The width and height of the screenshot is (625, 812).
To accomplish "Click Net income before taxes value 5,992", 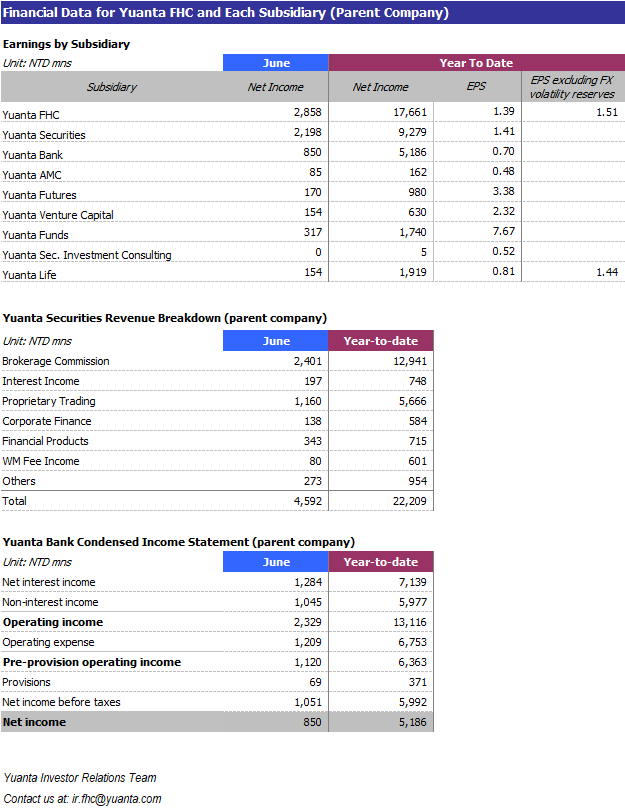I will 413,703.
